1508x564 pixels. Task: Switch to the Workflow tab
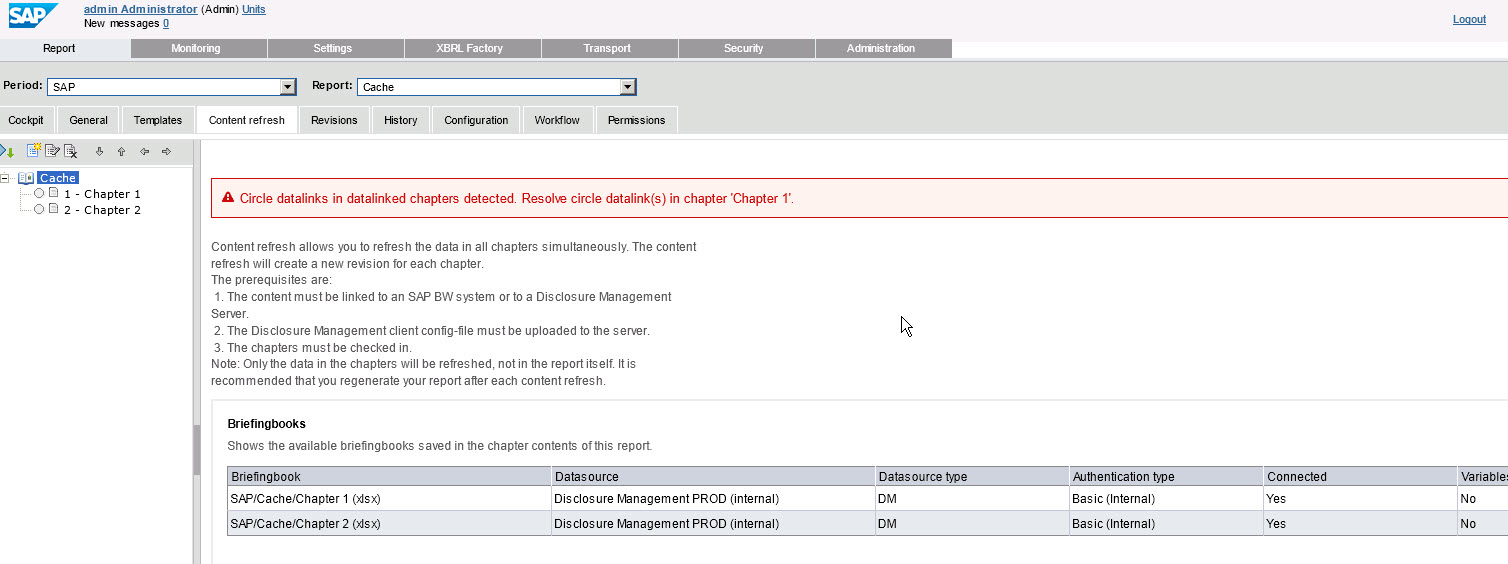[x=557, y=120]
